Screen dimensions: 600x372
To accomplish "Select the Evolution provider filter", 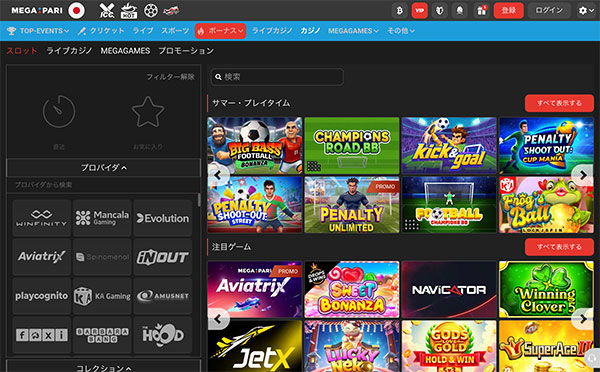I will [x=163, y=218].
